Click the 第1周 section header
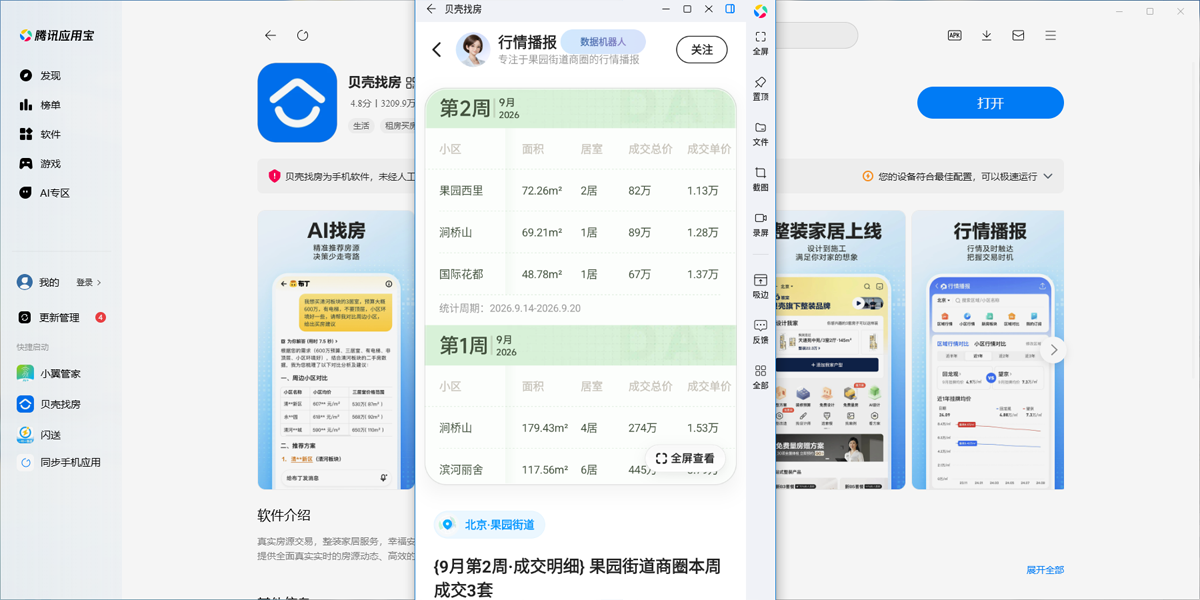This screenshot has height=600, width=1200. [580, 346]
